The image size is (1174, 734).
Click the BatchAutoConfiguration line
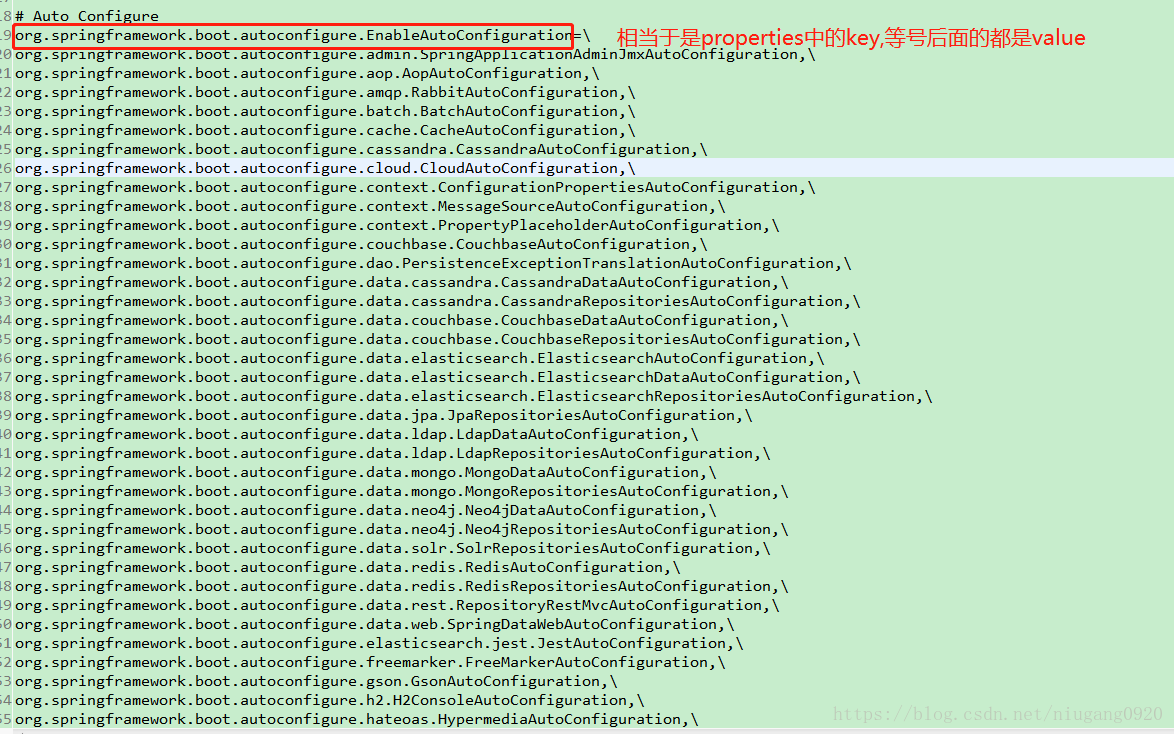pyautogui.click(x=325, y=111)
